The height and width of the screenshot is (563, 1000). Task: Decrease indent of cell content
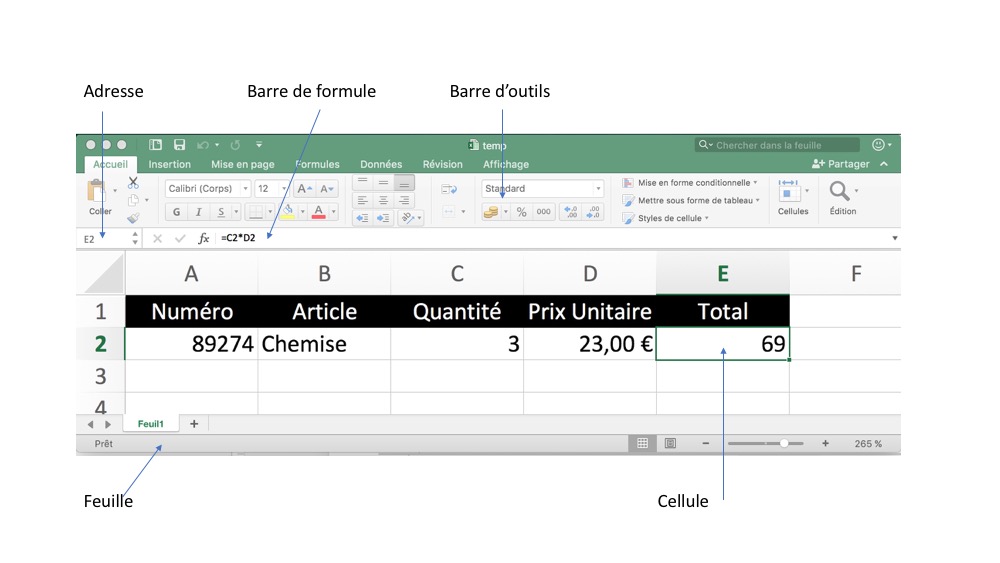[362, 218]
